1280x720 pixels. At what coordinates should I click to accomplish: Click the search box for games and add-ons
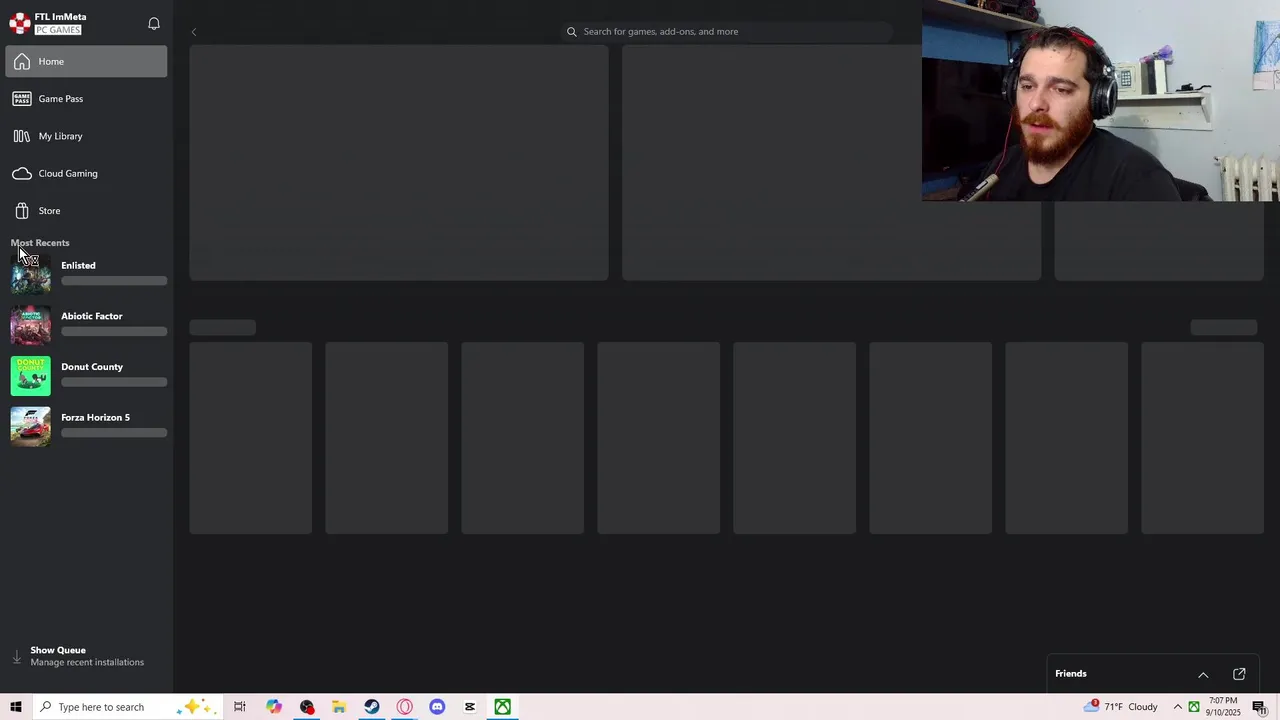[x=728, y=31]
